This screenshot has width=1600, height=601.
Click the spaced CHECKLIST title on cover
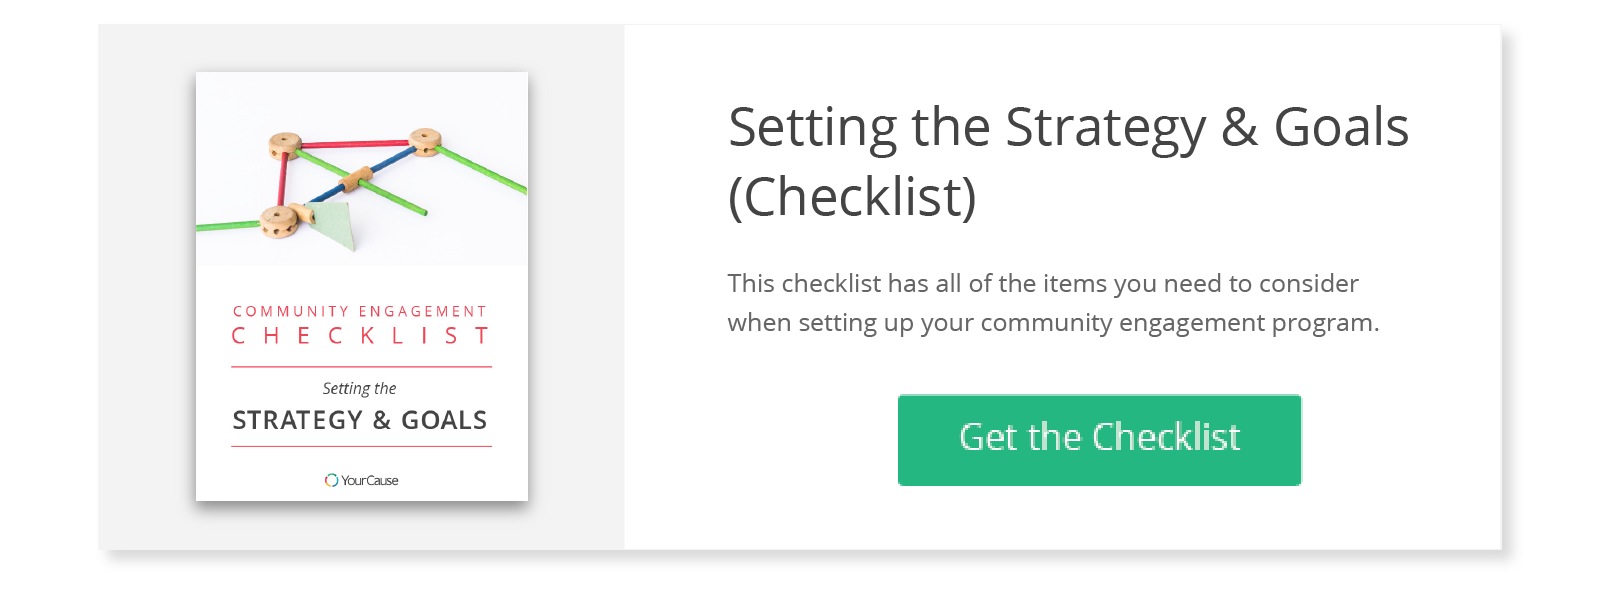point(360,336)
